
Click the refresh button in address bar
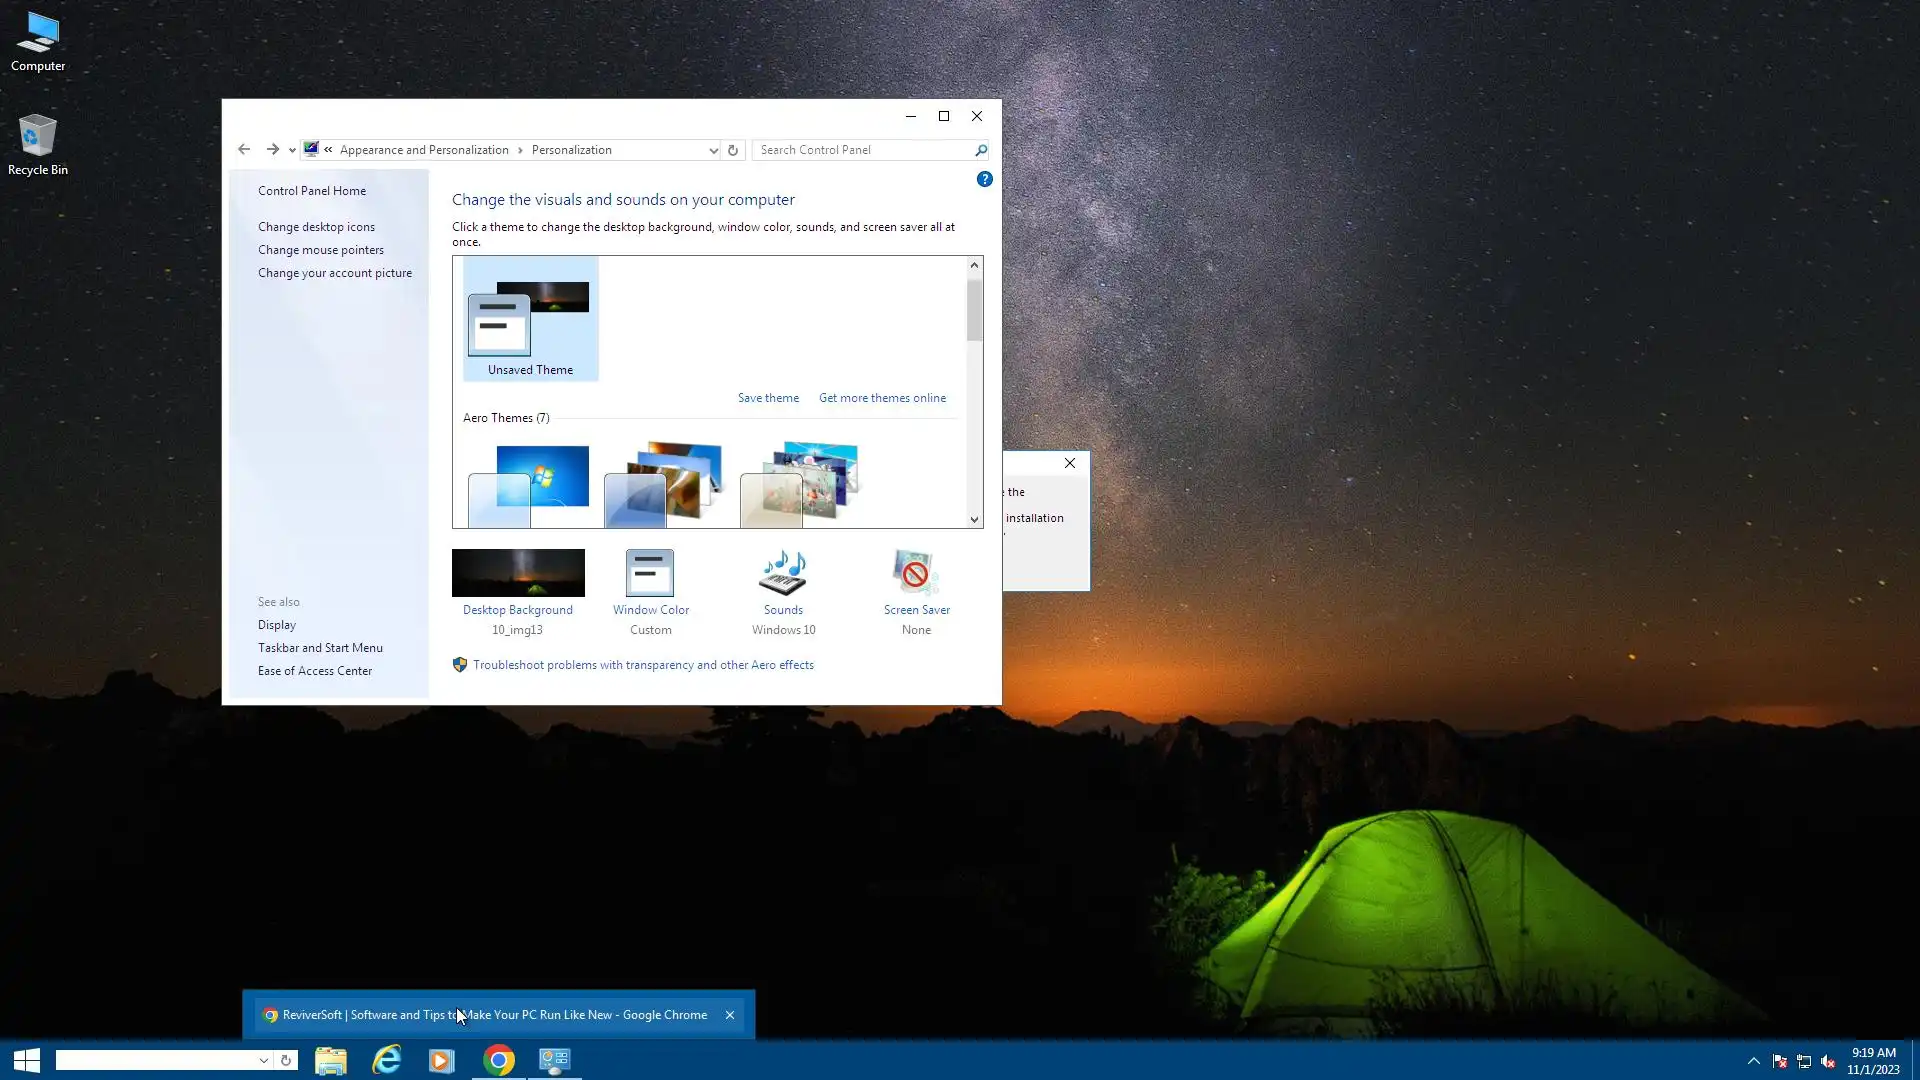point(733,150)
